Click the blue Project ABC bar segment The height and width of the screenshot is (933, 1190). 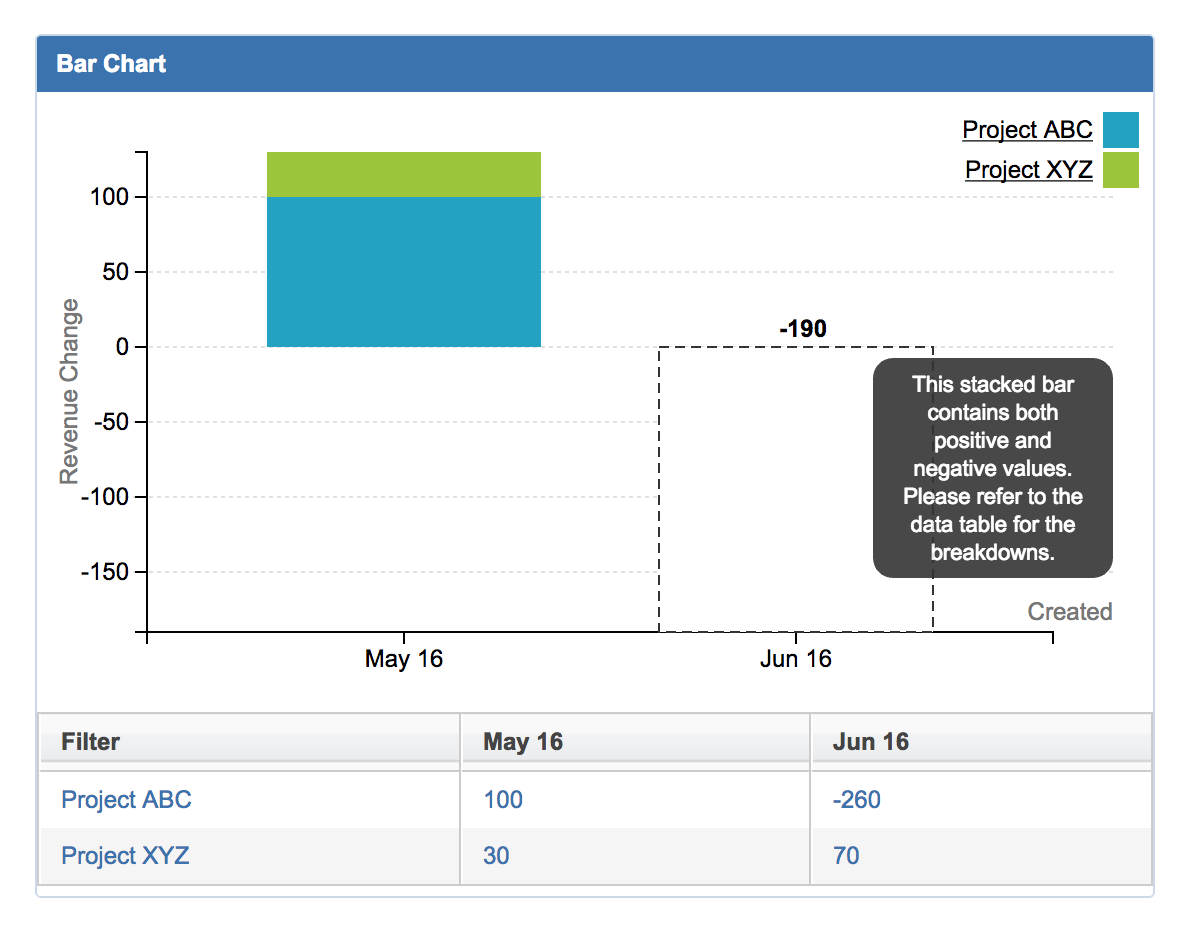pos(403,272)
